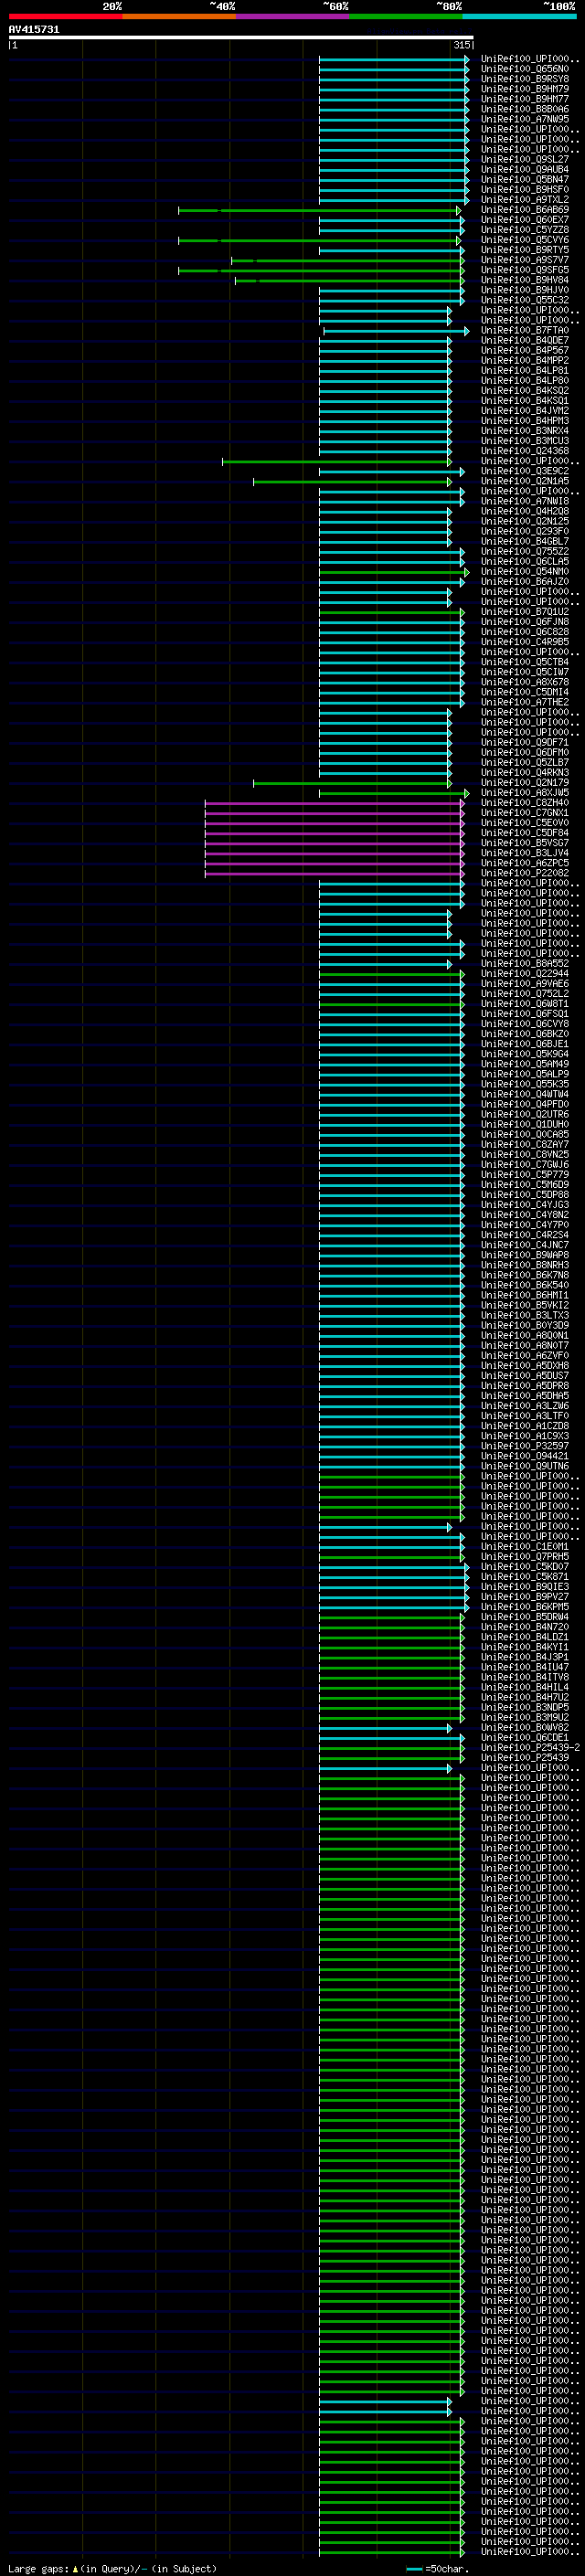Click the UniRef100_B7Q1U2 label
The width and height of the screenshot is (585, 2576).
[525, 611]
